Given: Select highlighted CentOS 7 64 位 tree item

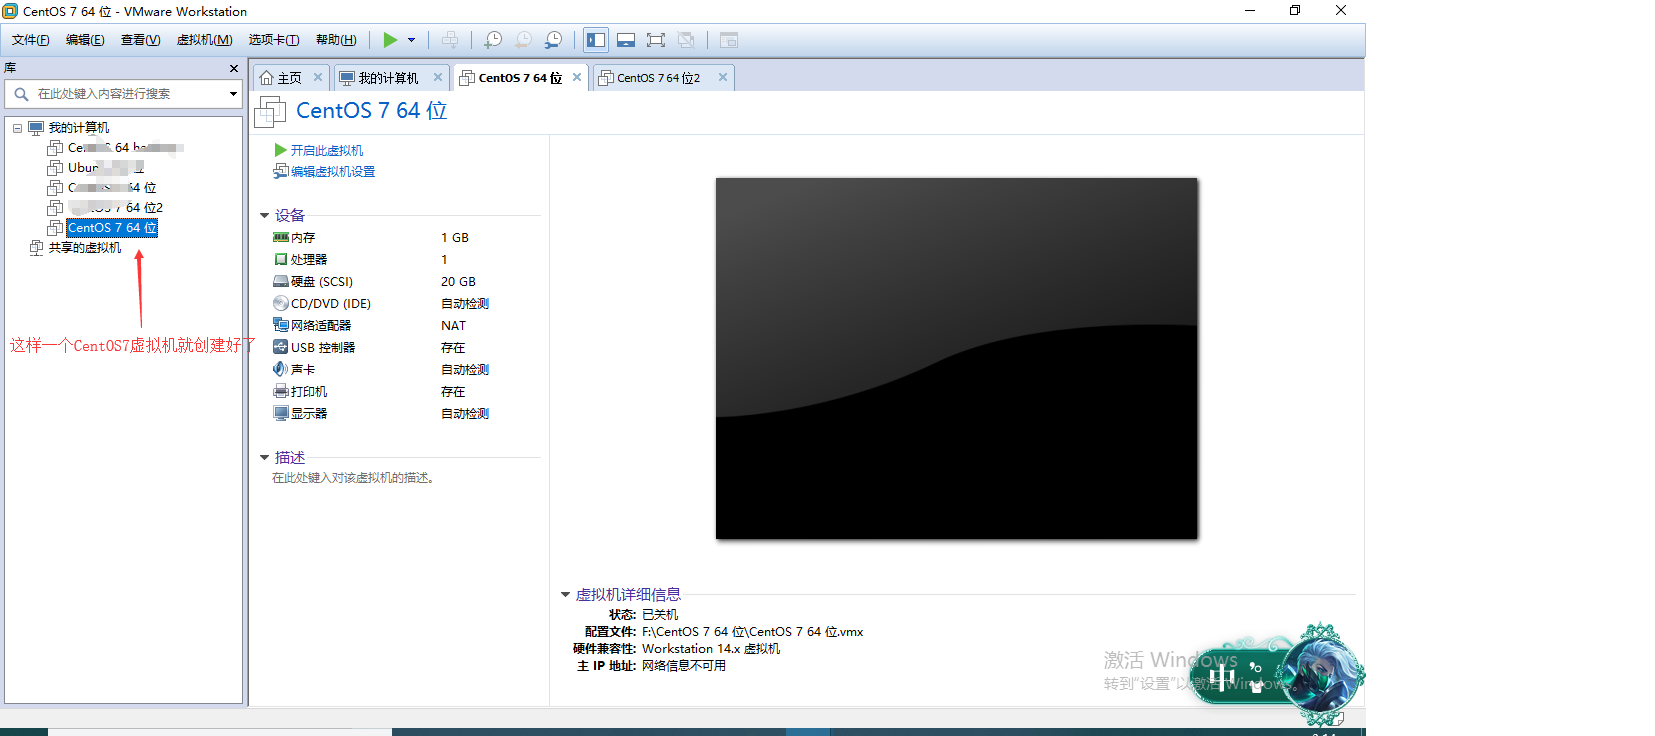Looking at the screenshot, I should tap(112, 228).
